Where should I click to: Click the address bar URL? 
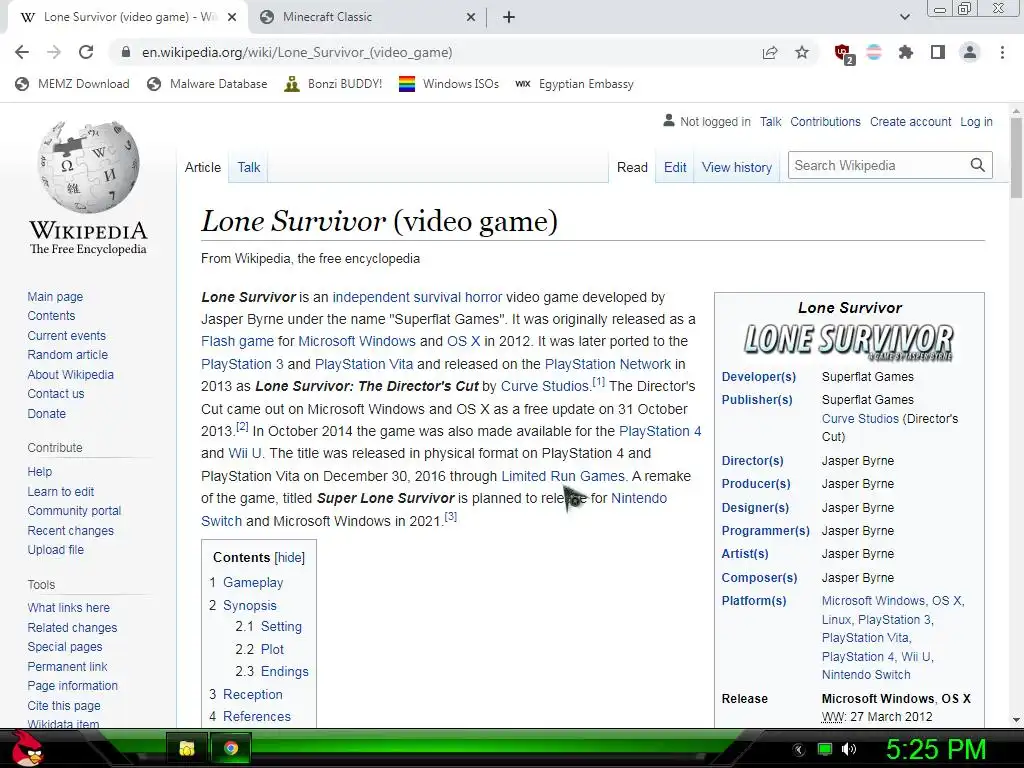[x=296, y=52]
